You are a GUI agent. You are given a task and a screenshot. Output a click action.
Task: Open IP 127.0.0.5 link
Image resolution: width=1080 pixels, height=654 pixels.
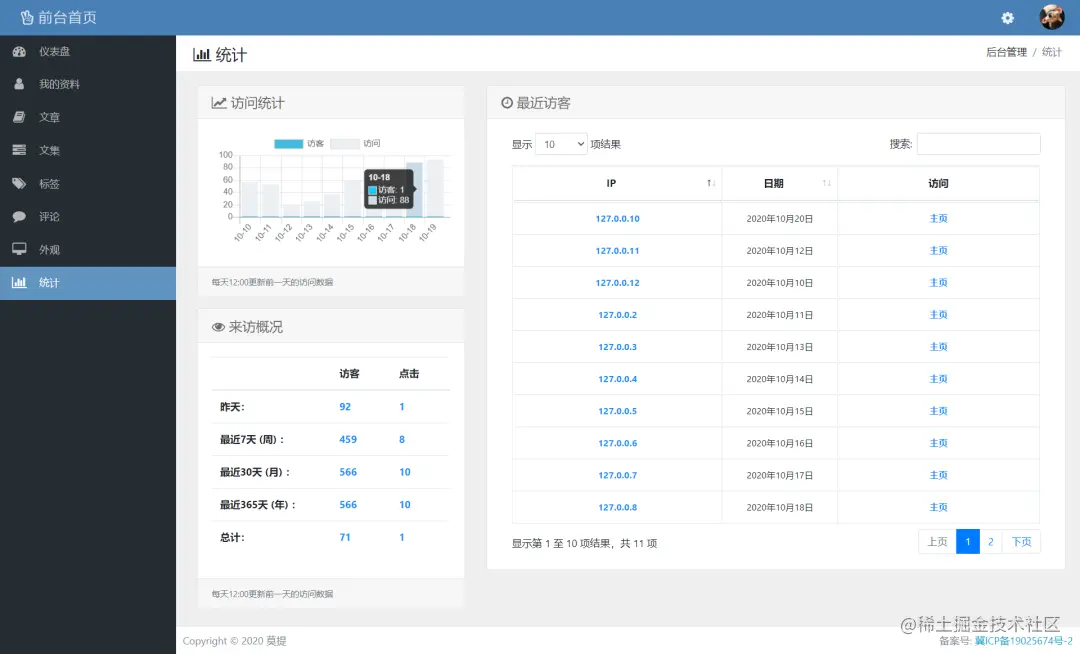[617, 411]
